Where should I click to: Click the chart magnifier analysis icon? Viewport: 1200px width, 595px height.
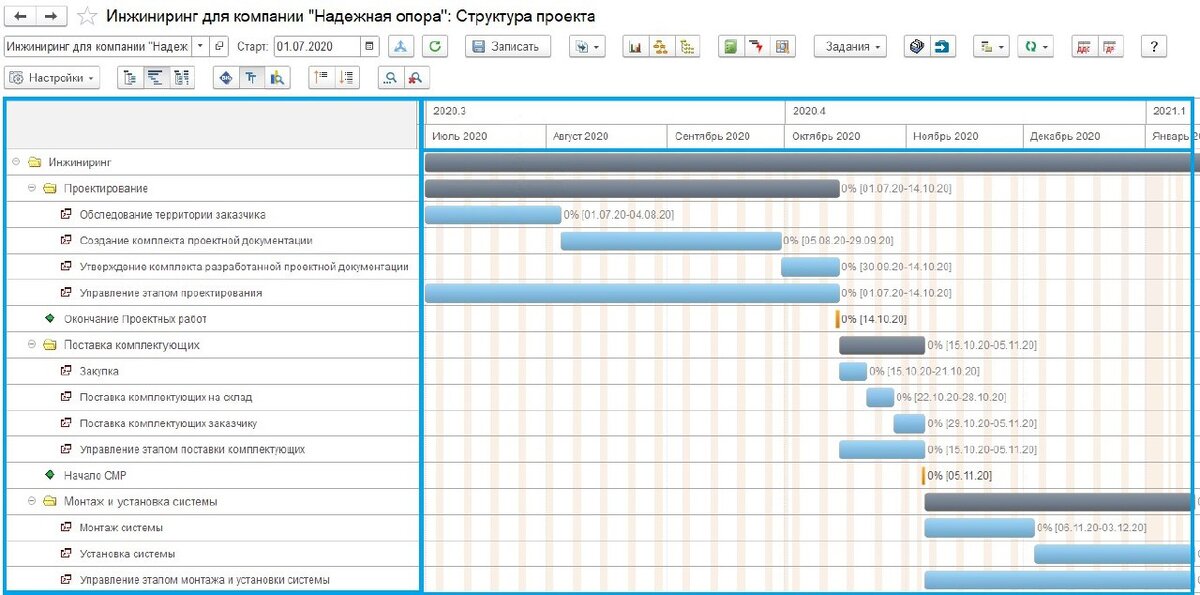278,77
